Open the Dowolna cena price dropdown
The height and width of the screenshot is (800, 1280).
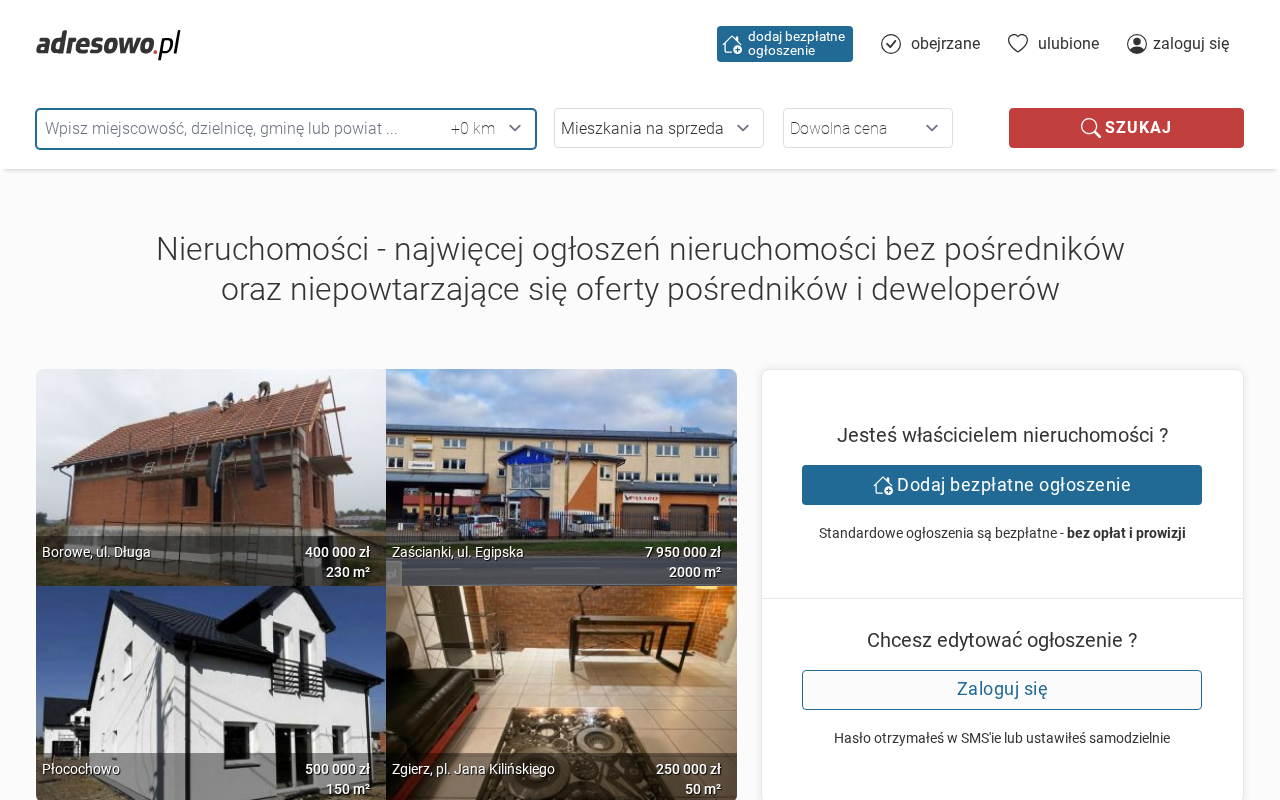867,128
